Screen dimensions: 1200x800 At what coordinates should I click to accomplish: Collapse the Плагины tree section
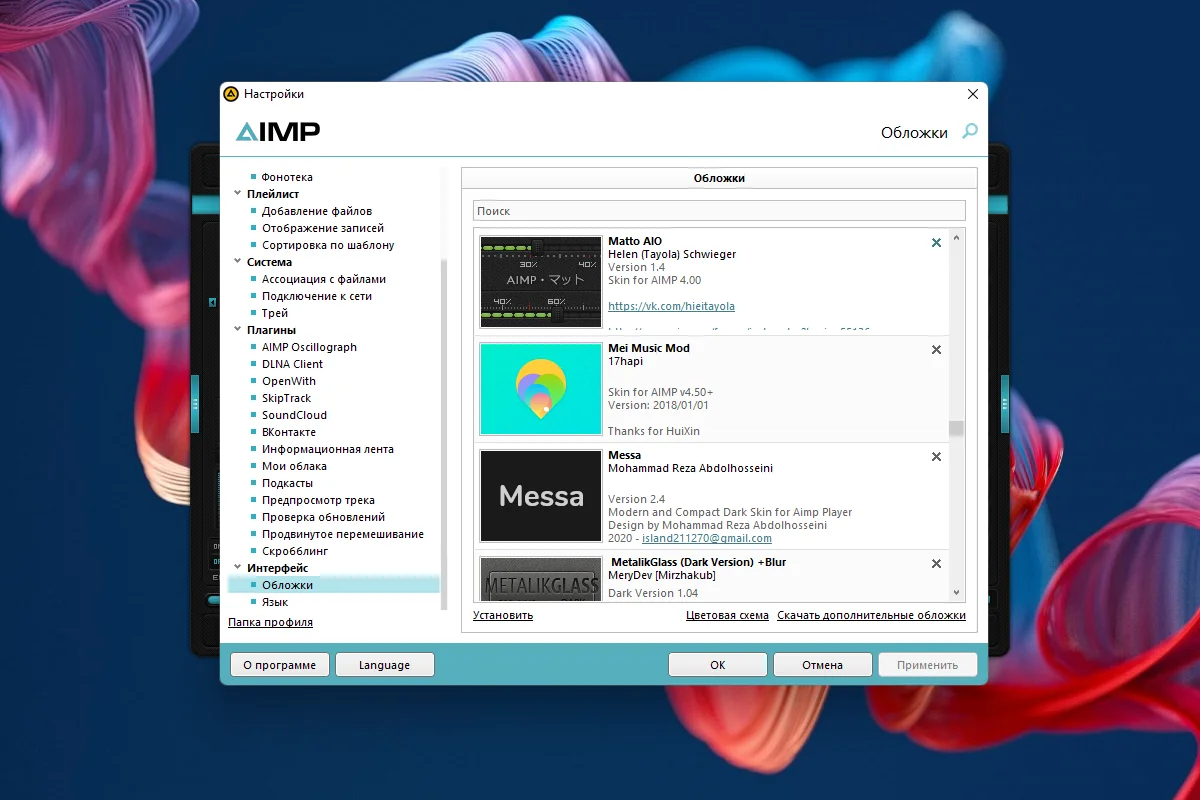[x=237, y=330]
